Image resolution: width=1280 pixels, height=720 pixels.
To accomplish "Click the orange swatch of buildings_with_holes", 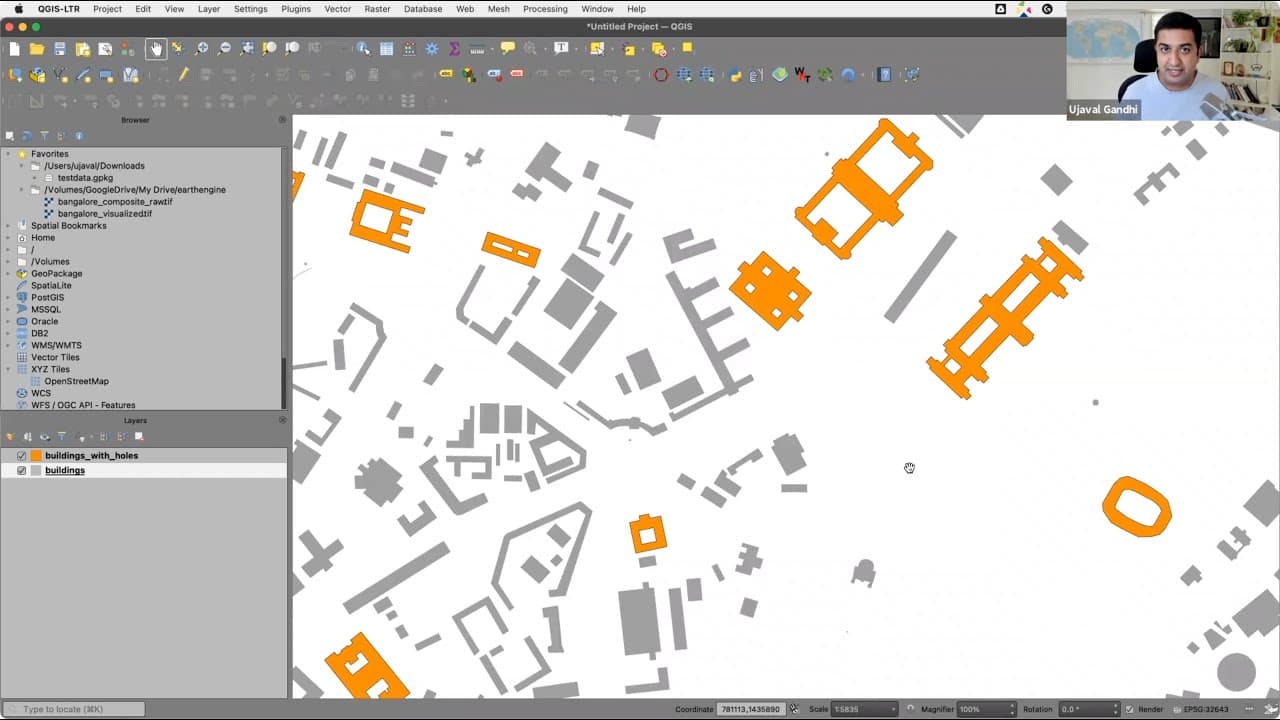I will 36,456.
